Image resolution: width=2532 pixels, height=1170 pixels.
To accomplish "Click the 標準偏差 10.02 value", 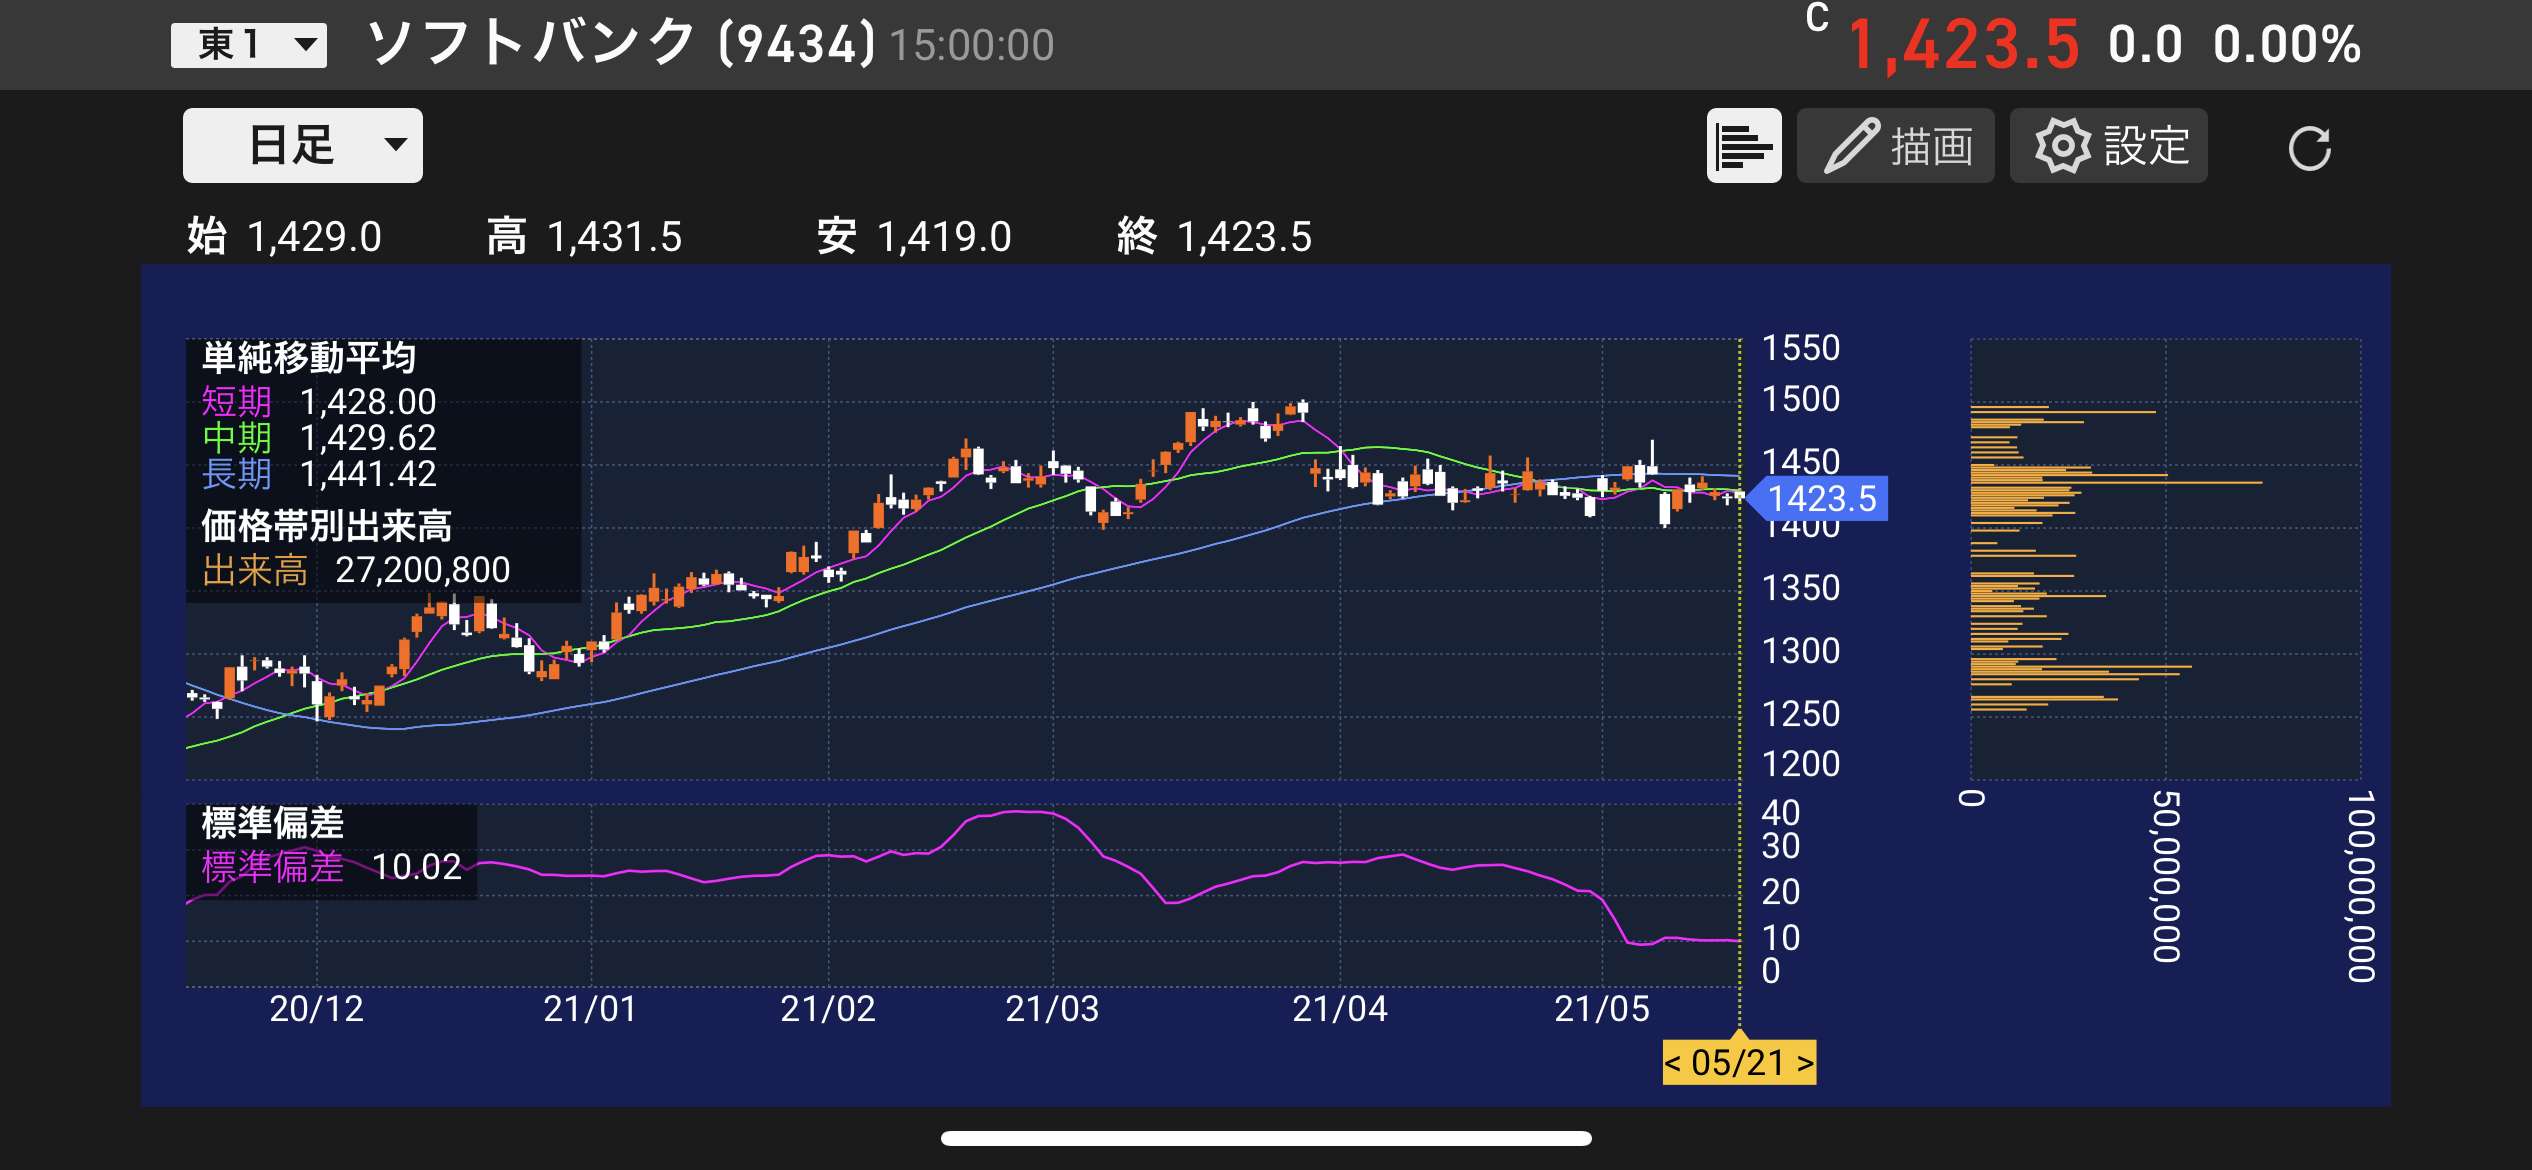I will pyautogui.click(x=416, y=867).
